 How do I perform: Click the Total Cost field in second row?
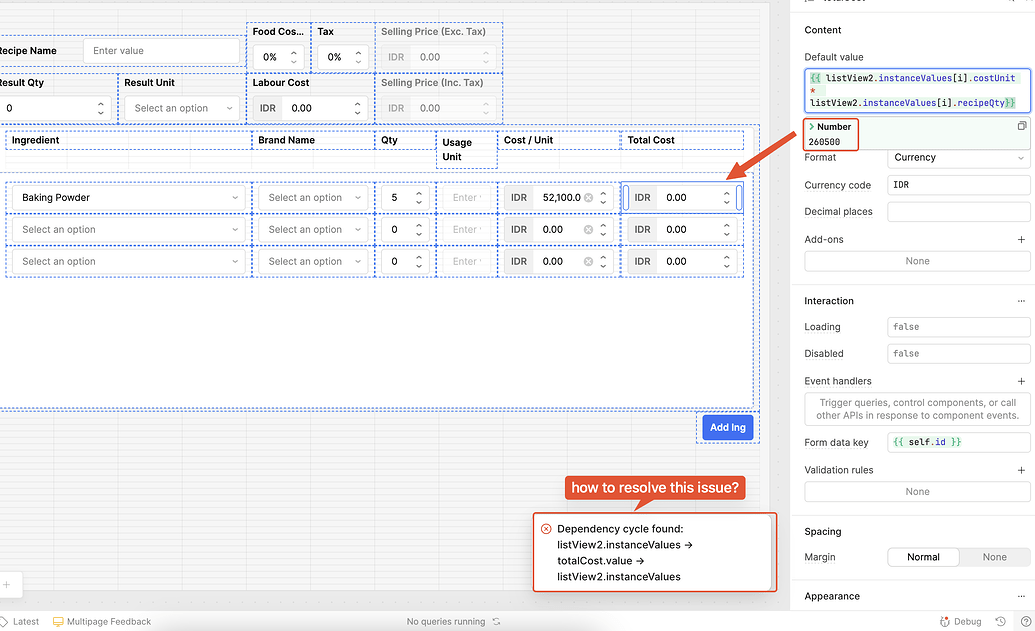683,230
